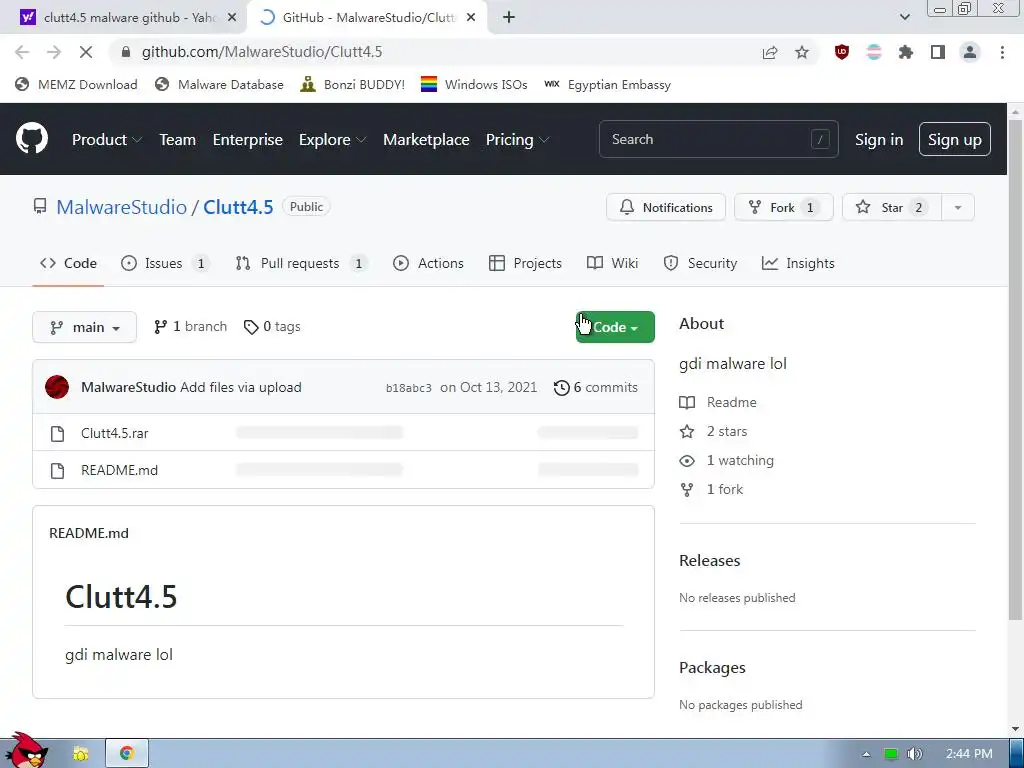Click the Sign in link

point(879,140)
